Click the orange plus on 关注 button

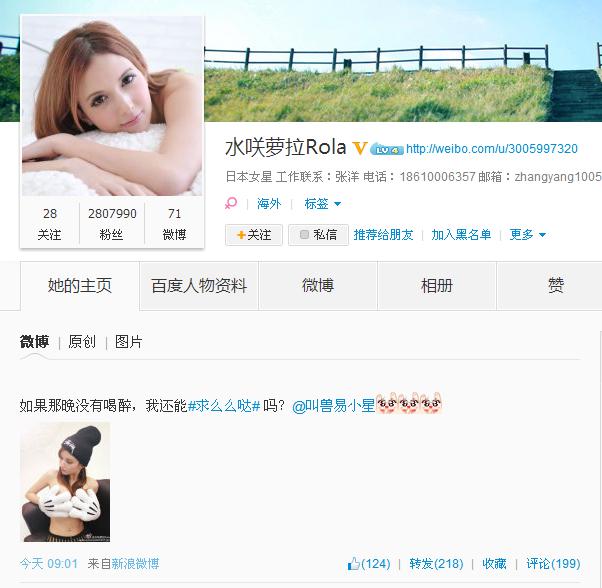tap(241, 235)
